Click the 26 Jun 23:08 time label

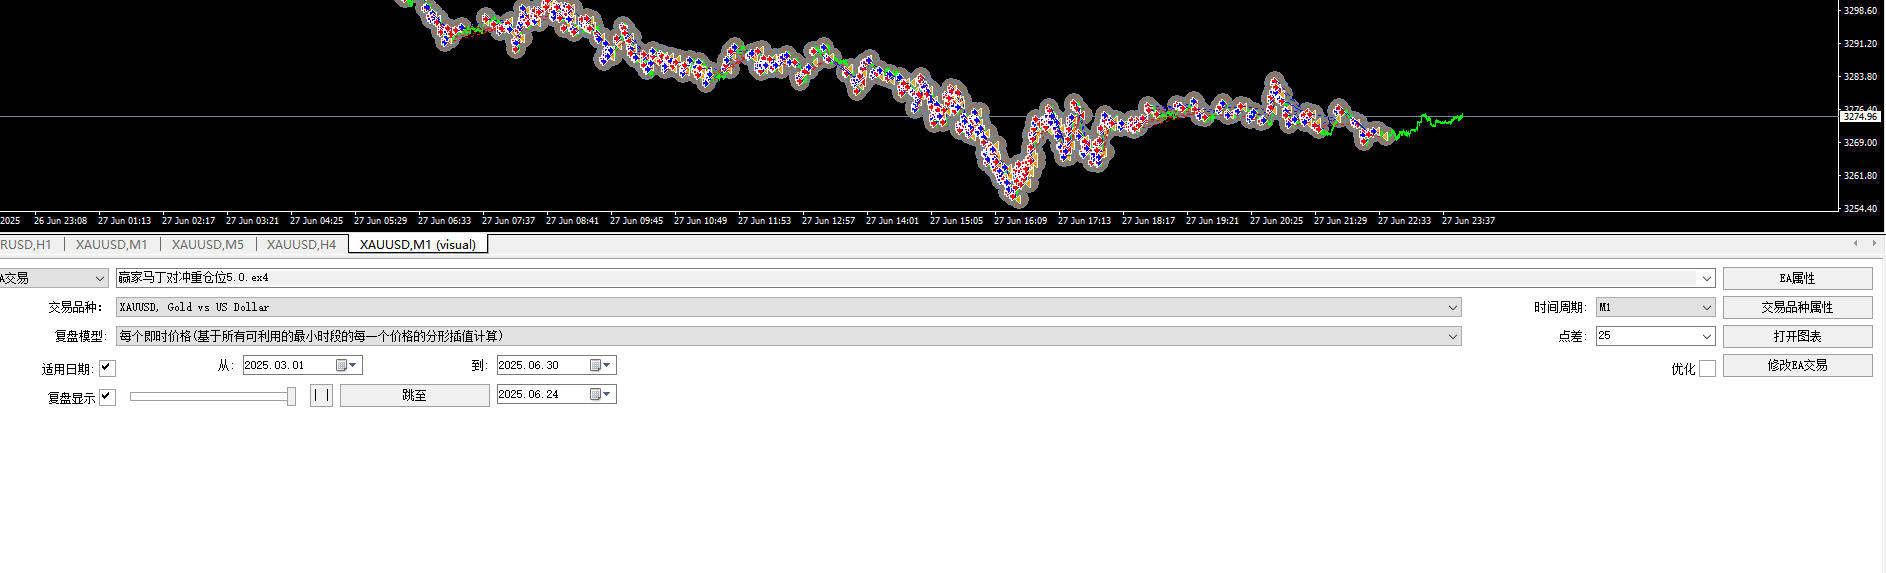(x=60, y=220)
